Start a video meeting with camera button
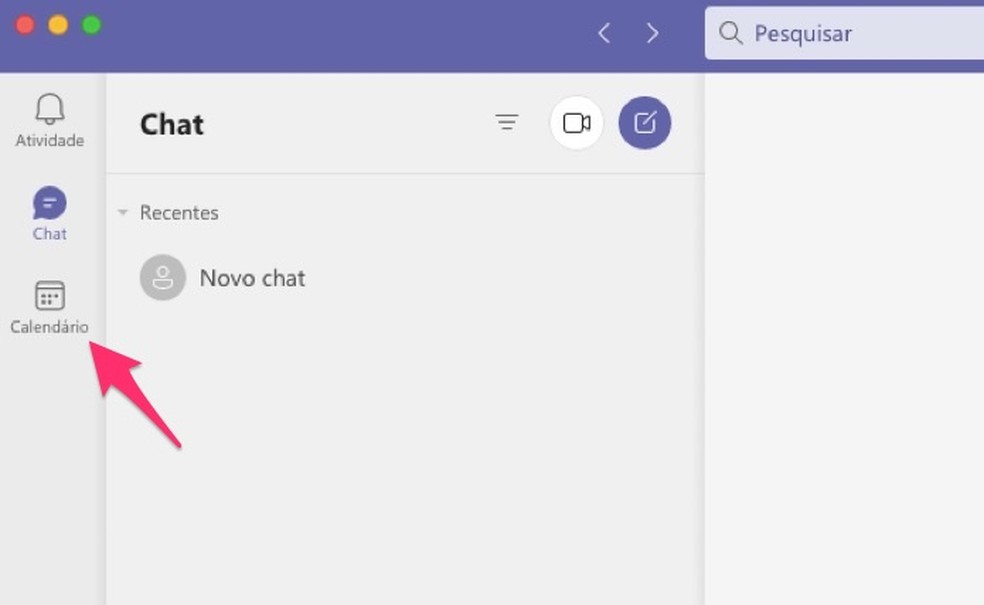The height and width of the screenshot is (605, 984). (x=576, y=123)
